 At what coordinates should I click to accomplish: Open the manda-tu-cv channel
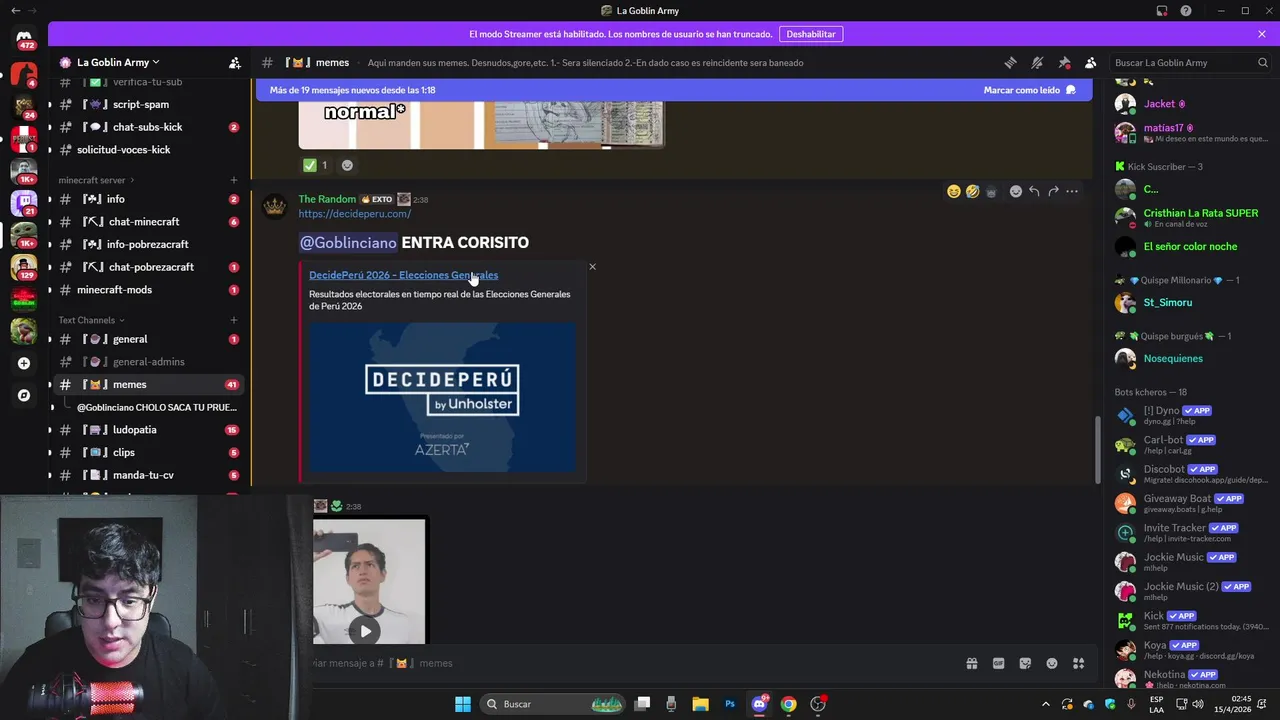point(149,475)
